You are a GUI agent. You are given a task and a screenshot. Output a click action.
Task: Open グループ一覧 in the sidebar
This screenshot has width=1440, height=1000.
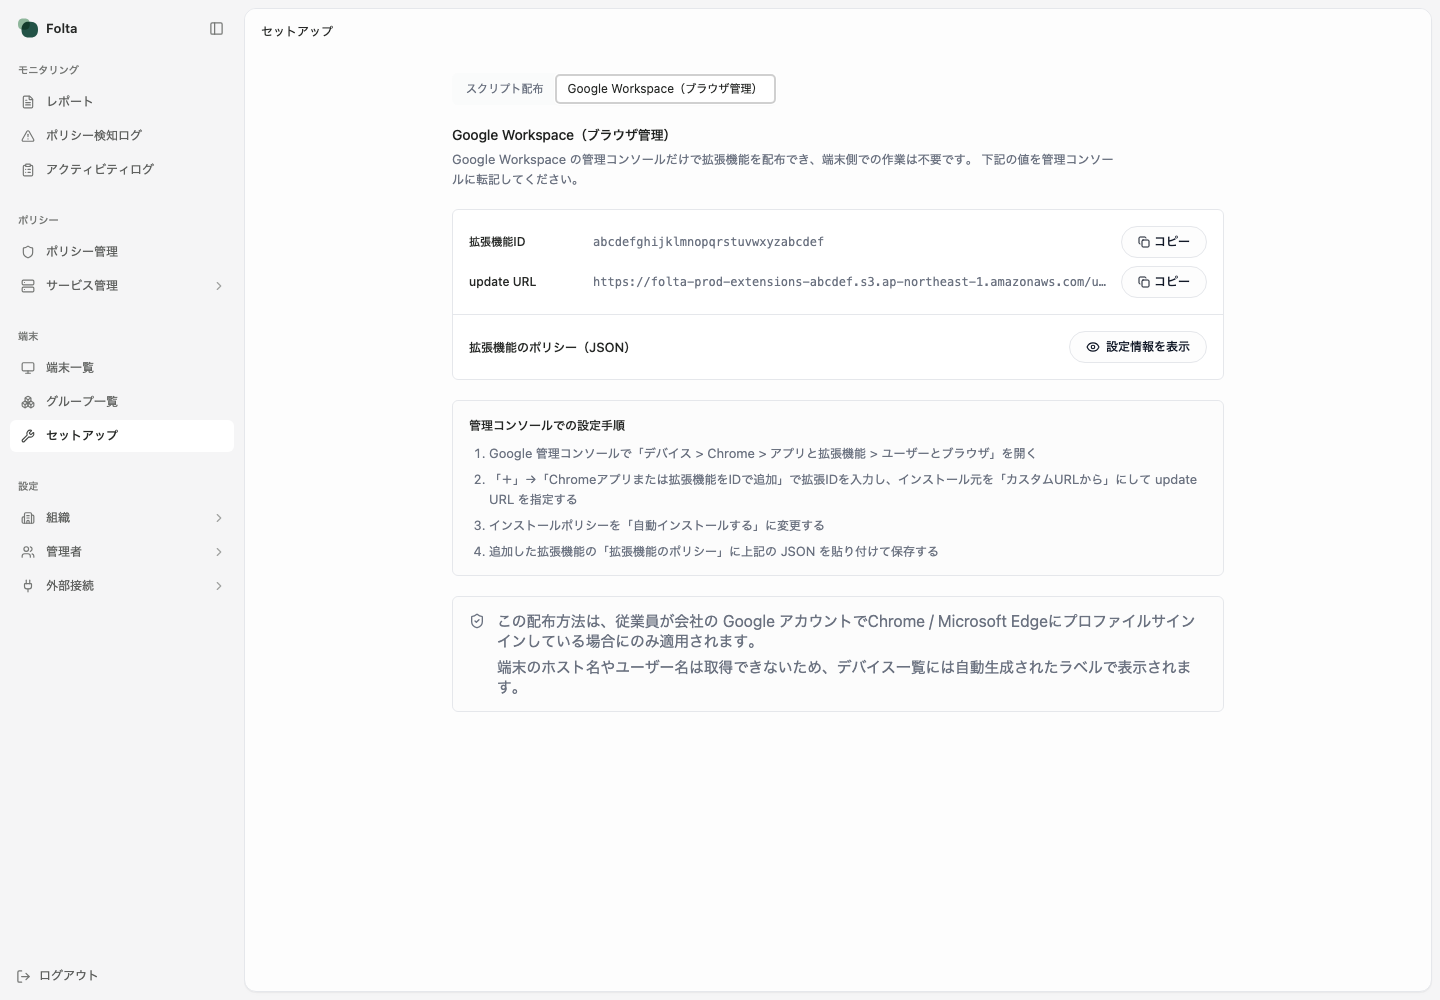click(x=122, y=402)
